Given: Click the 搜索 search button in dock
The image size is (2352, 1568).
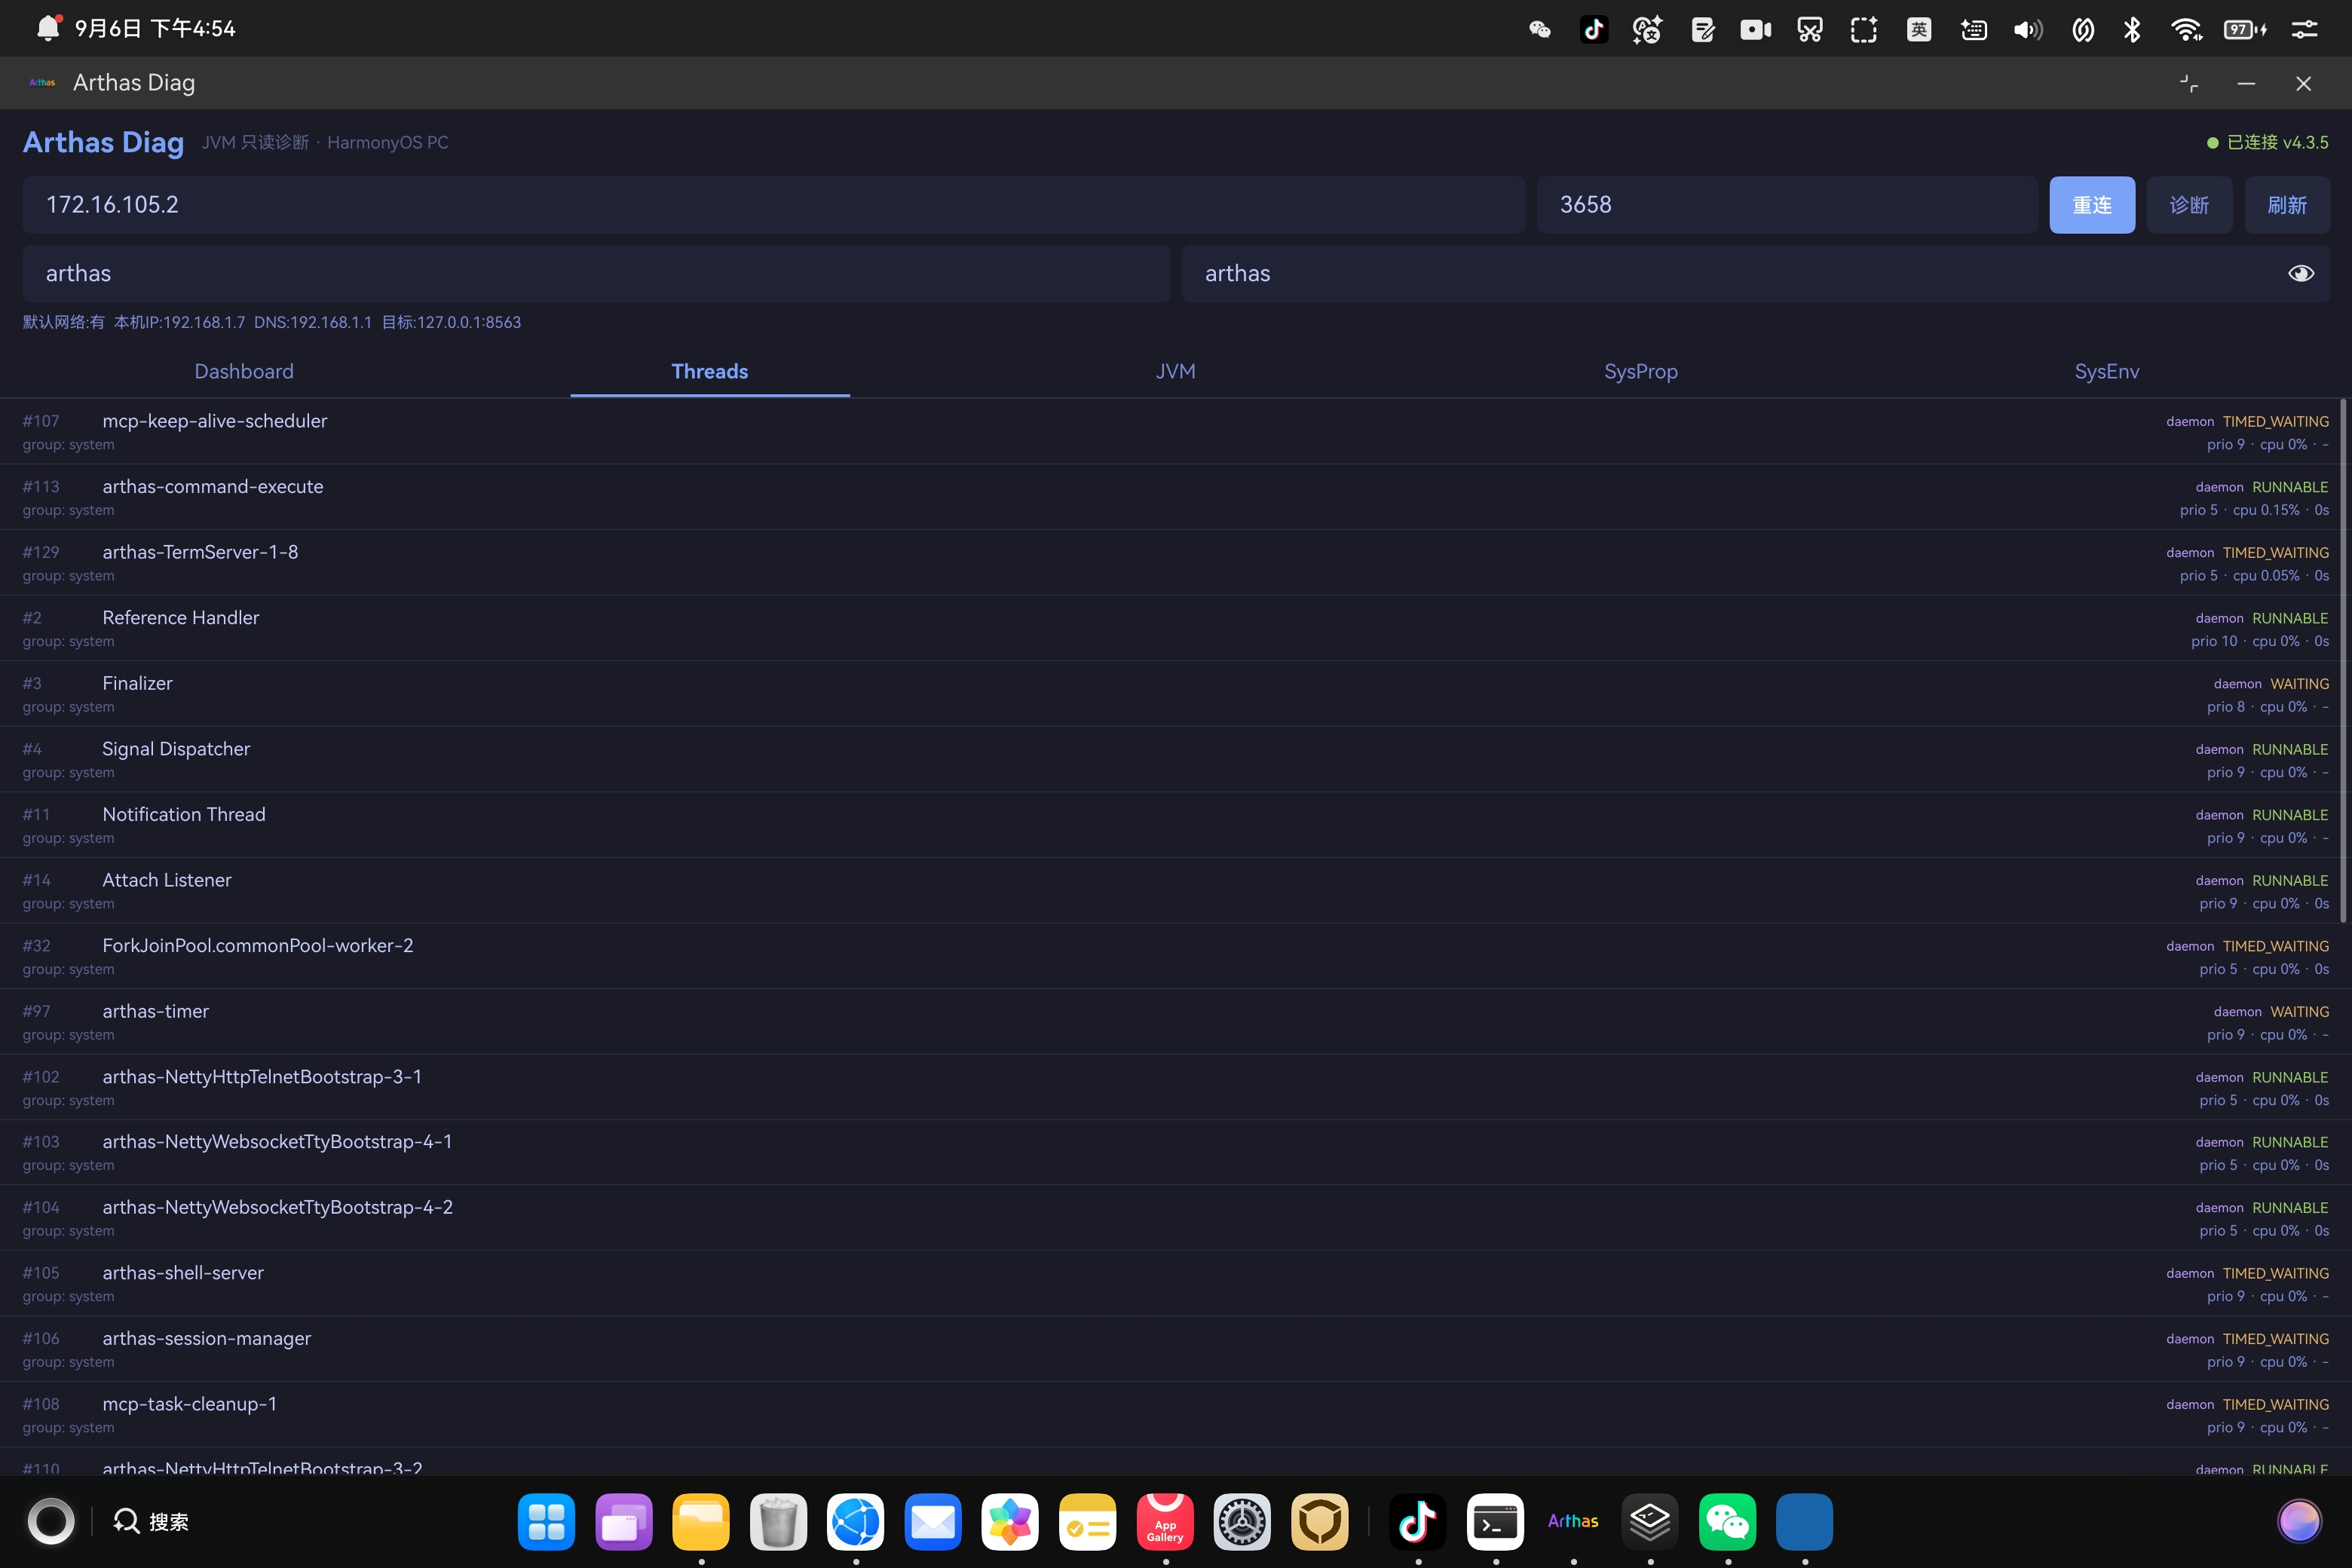Looking at the screenshot, I should 151,1522.
